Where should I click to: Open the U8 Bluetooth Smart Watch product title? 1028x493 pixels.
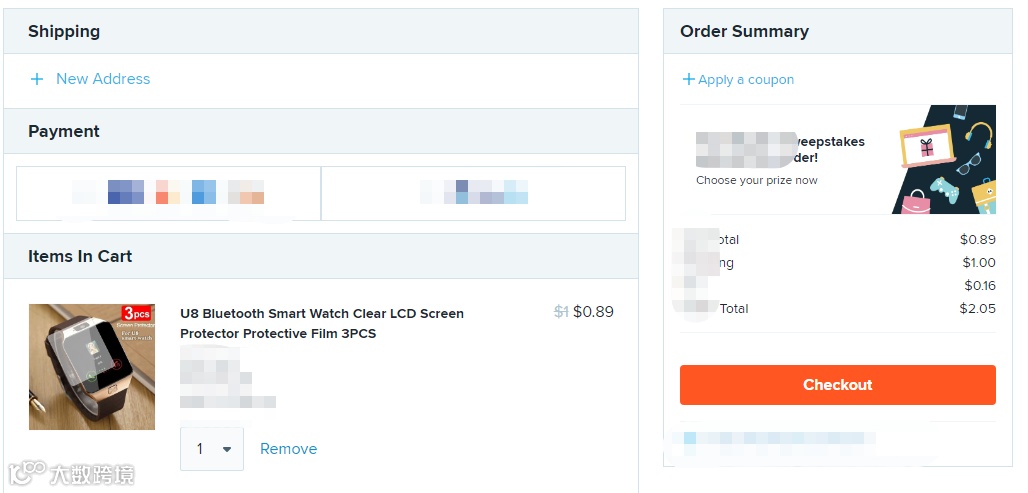[322, 323]
